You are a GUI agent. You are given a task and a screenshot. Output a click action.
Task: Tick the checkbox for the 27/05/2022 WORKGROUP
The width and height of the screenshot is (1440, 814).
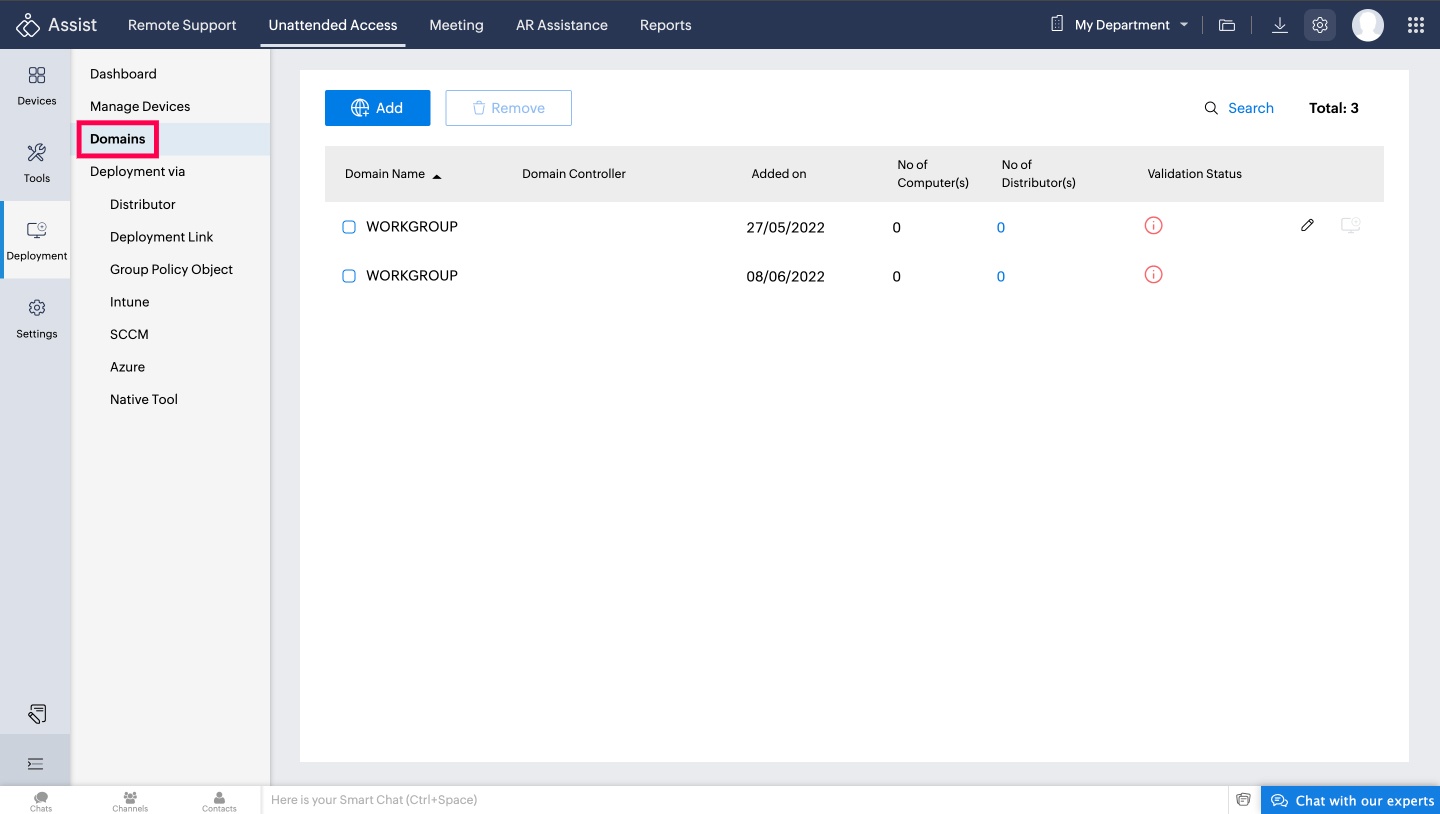349,227
